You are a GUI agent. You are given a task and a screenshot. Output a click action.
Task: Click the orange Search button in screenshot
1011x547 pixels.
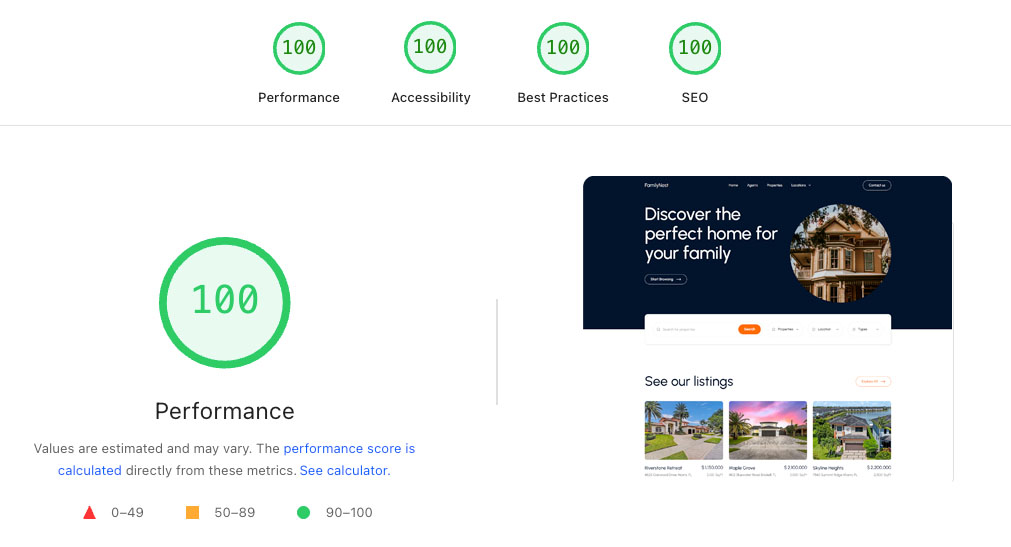(x=749, y=330)
